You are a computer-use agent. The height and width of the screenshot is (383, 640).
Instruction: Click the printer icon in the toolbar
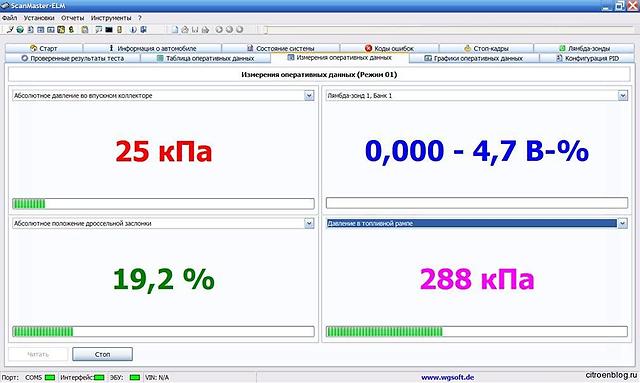tap(205, 29)
